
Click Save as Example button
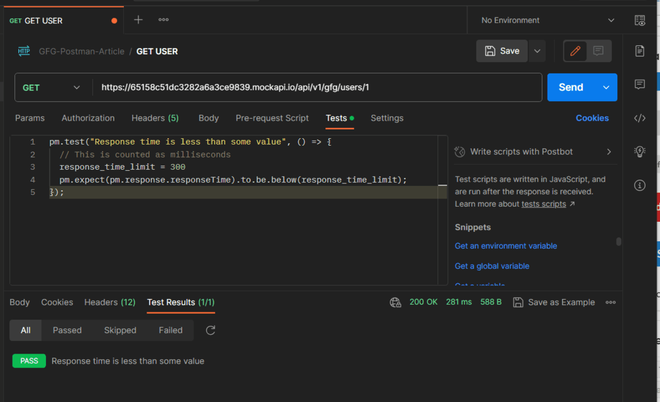tap(553, 302)
